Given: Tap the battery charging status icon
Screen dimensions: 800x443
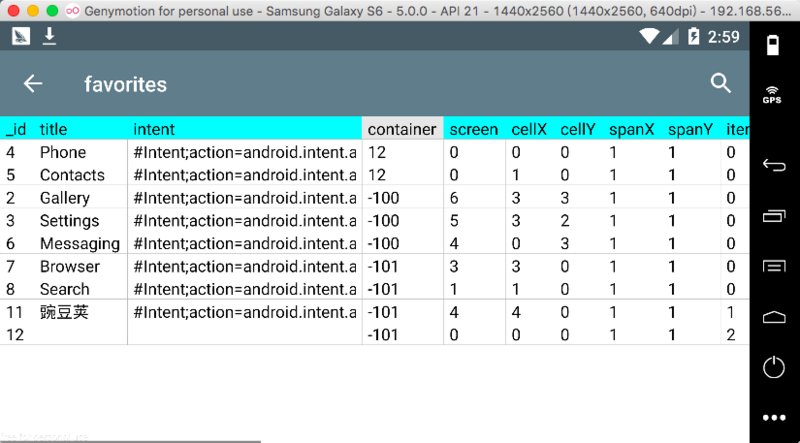Looking at the screenshot, I should point(693,36).
